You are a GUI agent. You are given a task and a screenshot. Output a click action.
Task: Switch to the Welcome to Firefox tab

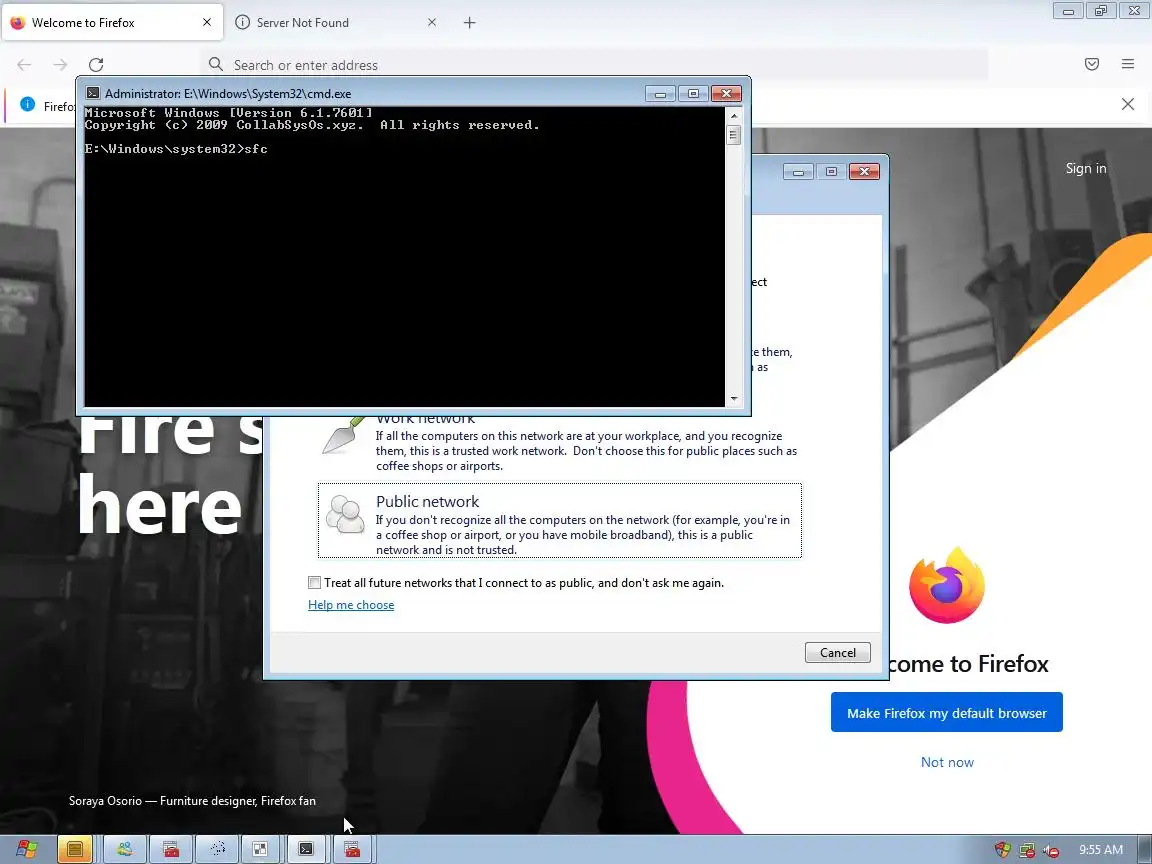coord(113,23)
